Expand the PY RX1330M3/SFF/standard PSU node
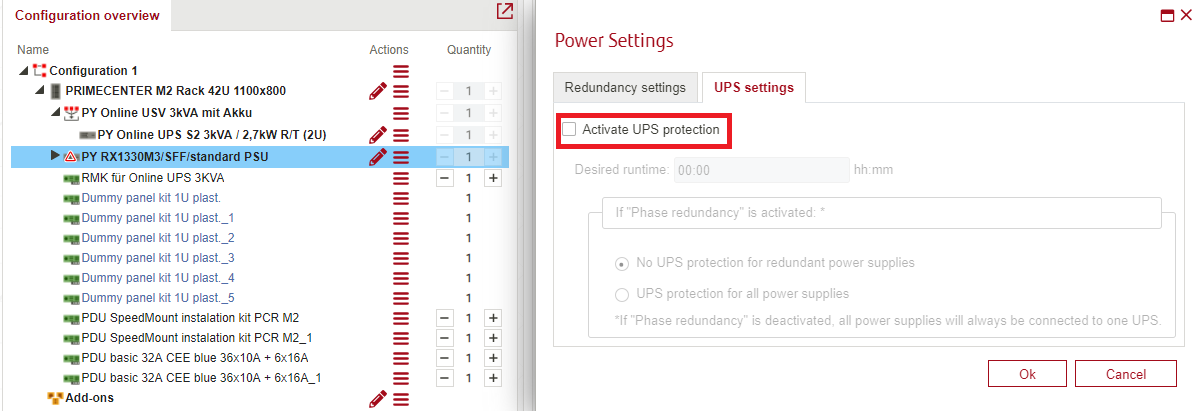Viewport: 1195px width, 411px height. (54, 156)
